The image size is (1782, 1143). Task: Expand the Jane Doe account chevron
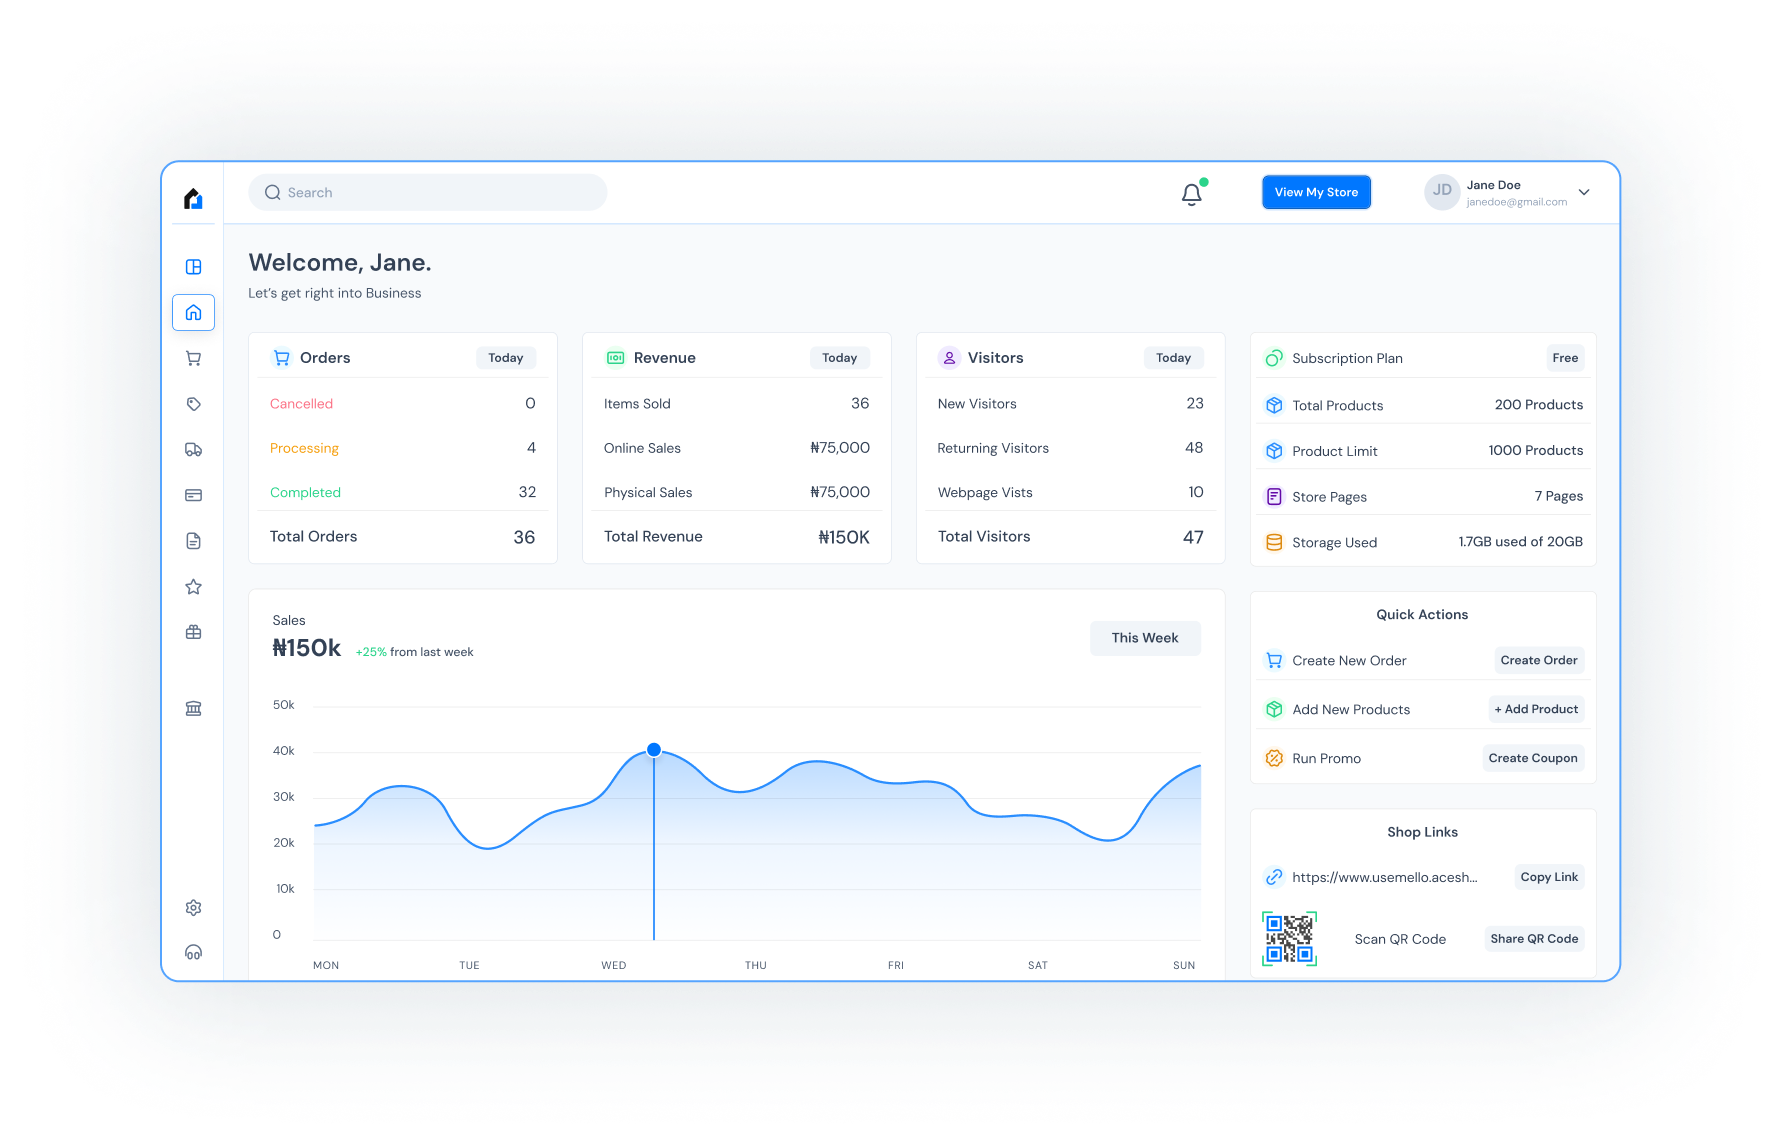click(1584, 192)
